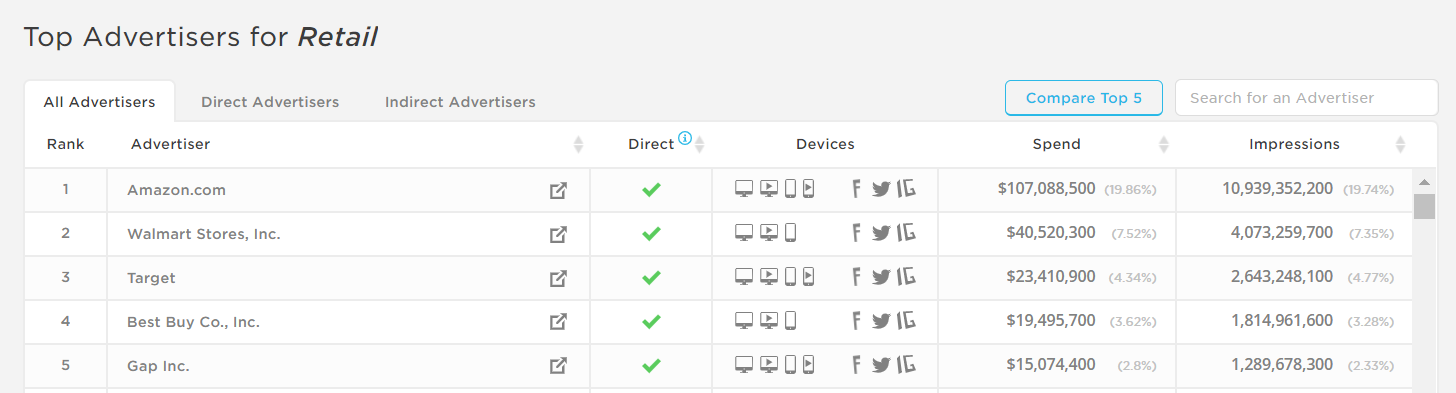
Task: Sort table by Spend column arrows
Action: 1163,145
